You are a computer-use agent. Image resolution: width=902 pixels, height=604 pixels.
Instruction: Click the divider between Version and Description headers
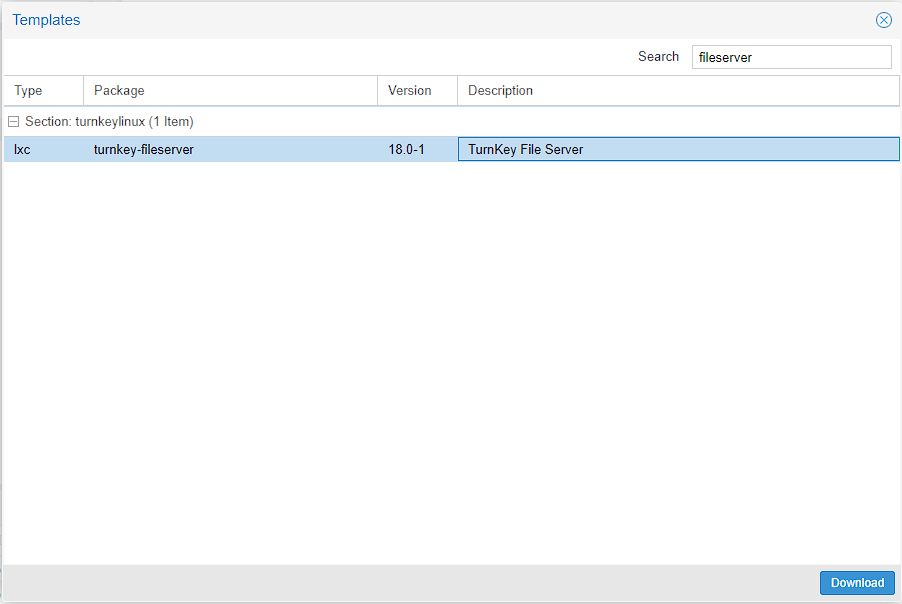click(x=458, y=91)
